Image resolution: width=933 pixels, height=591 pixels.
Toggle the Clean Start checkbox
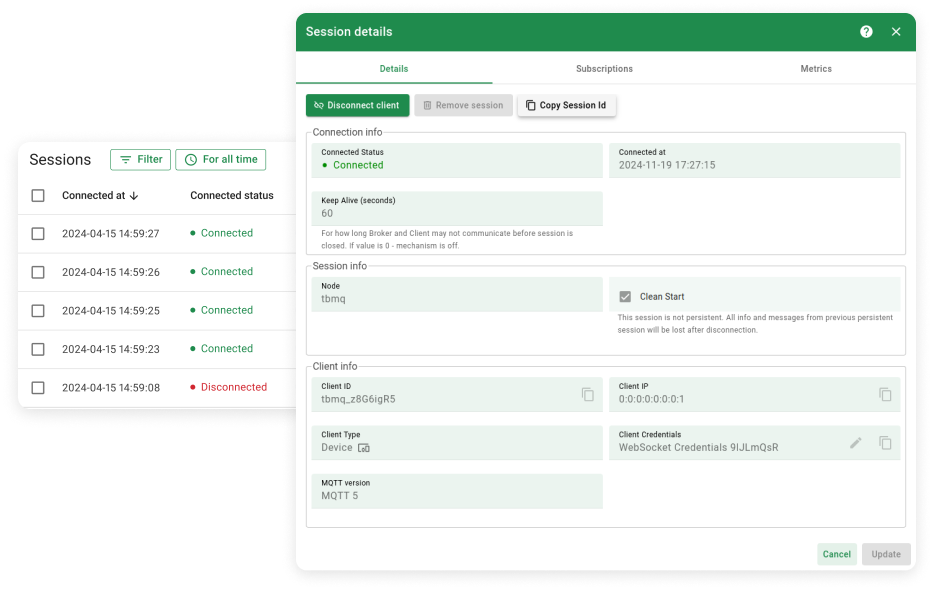625,296
